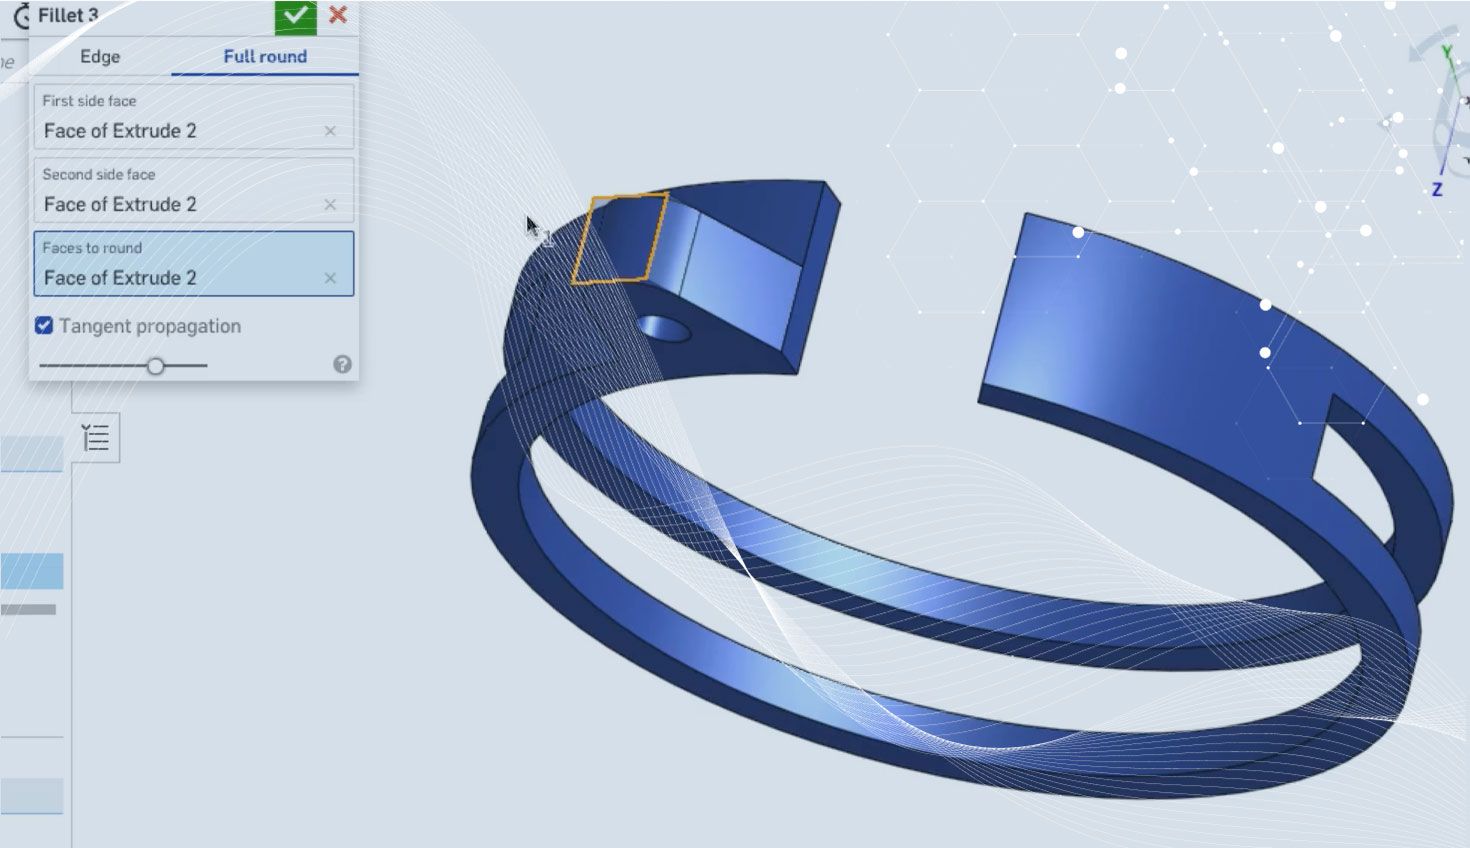Cancel the fillet with the red X

[338, 15]
